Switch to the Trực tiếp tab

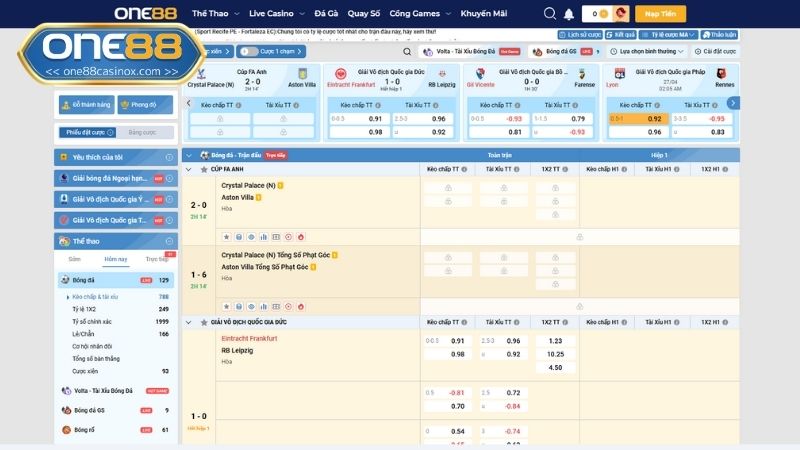[157, 259]
